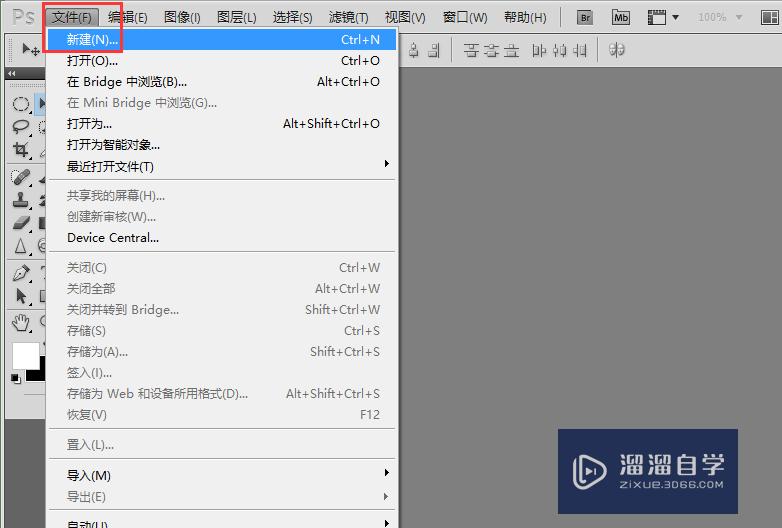Choose 打开(O)... menu entry
Screen dimensions: 782x528
222,61
